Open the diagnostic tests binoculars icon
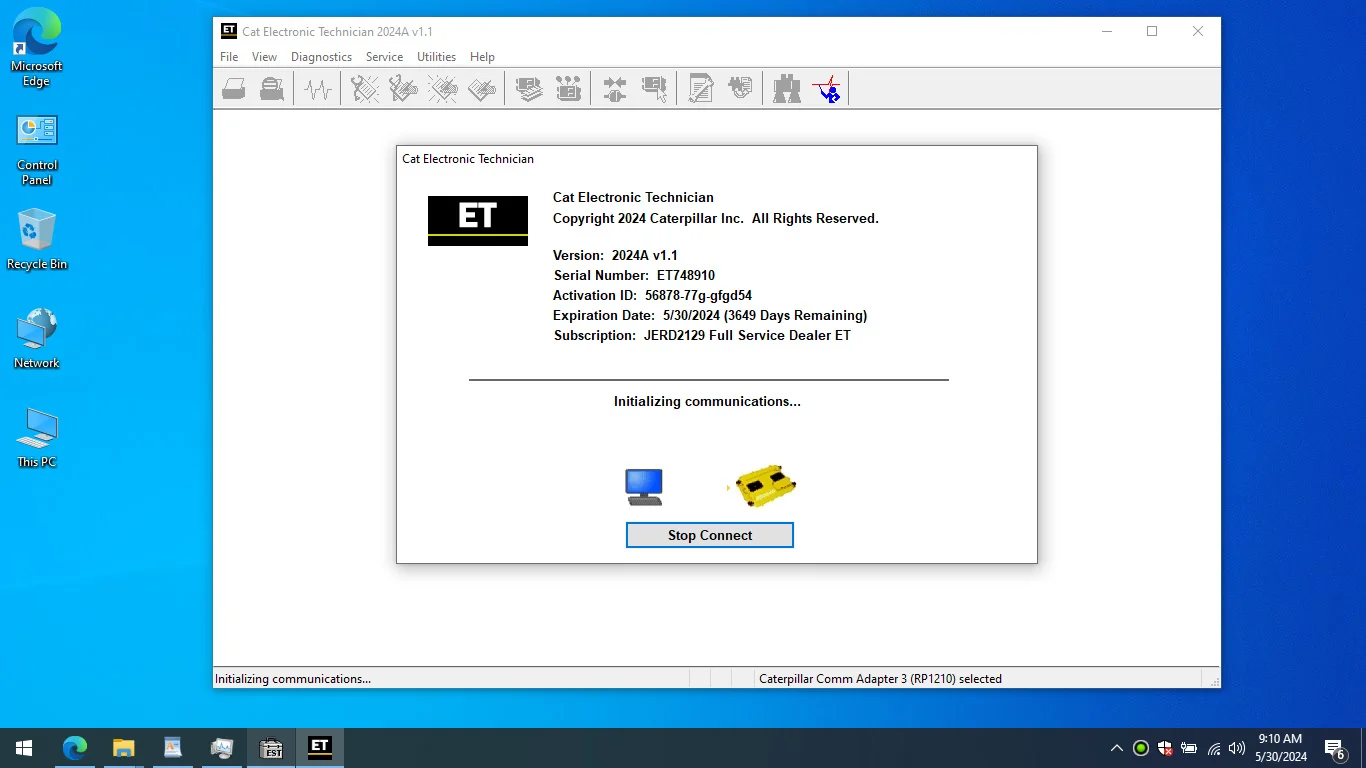This screenshot has width=1366, height=768. point(786,88)
